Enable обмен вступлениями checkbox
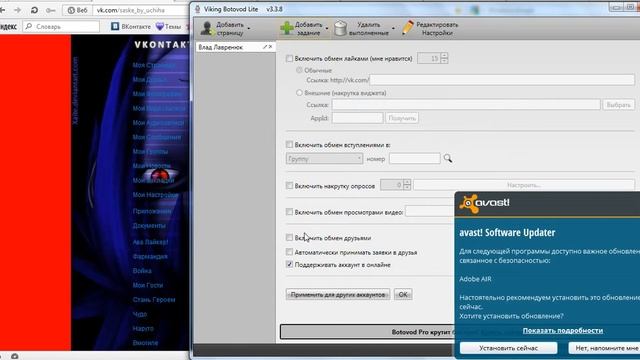 (x=289, y=144)
